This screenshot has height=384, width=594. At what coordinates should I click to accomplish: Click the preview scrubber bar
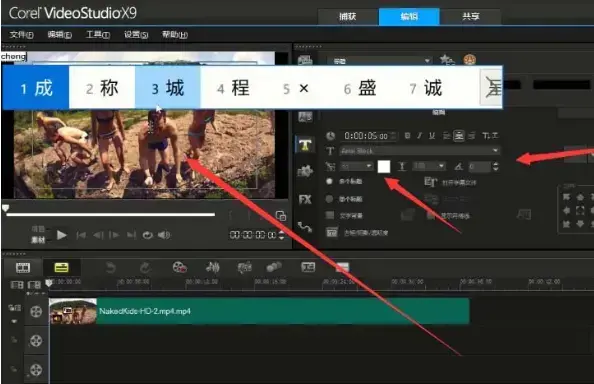[x=111, y=214]
